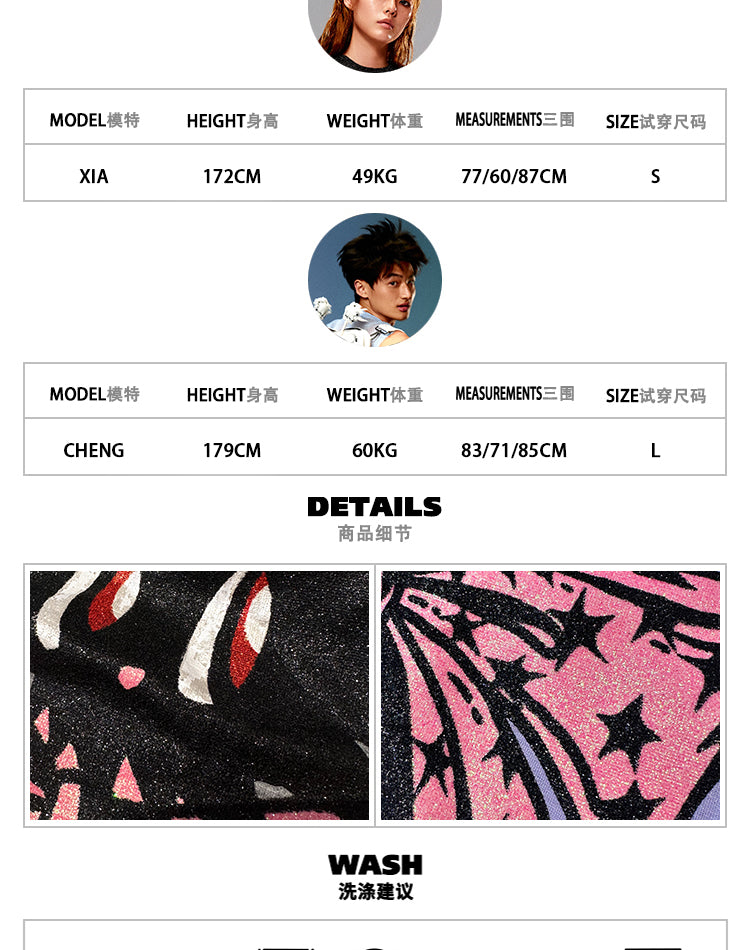Click first table's MODEL column header

[x=95, y=120]
